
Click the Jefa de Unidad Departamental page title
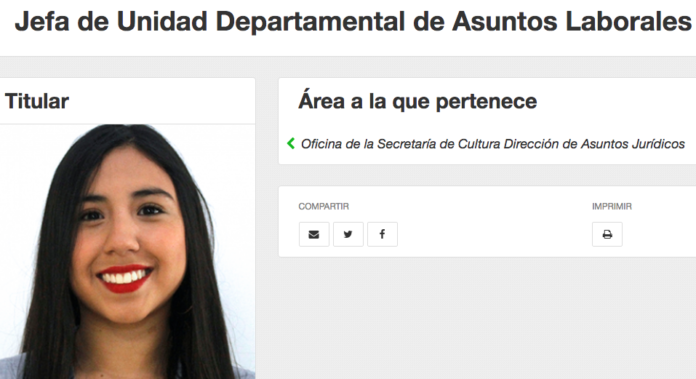point(353,21)
